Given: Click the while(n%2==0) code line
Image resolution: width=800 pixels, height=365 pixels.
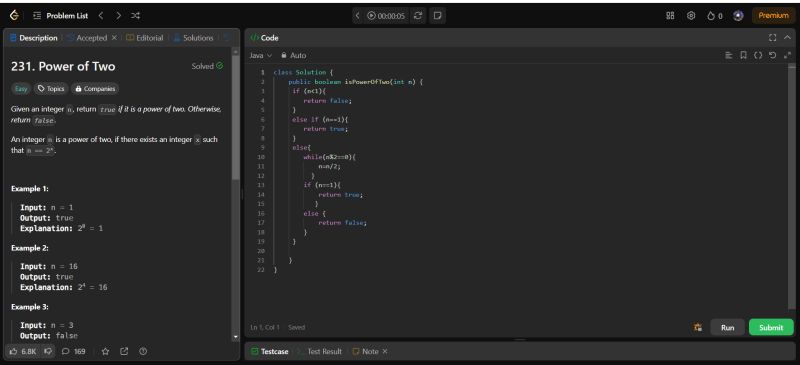Looking at the screenshot, I should pyautogui.click(x=329, y=157).
